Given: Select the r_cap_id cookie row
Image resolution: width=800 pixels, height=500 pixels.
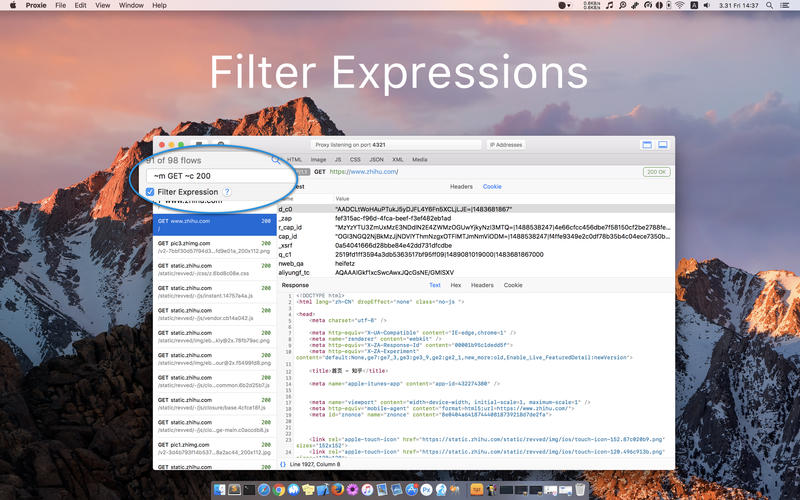Looking at the screenshot, I should click(x=476, y=228).
